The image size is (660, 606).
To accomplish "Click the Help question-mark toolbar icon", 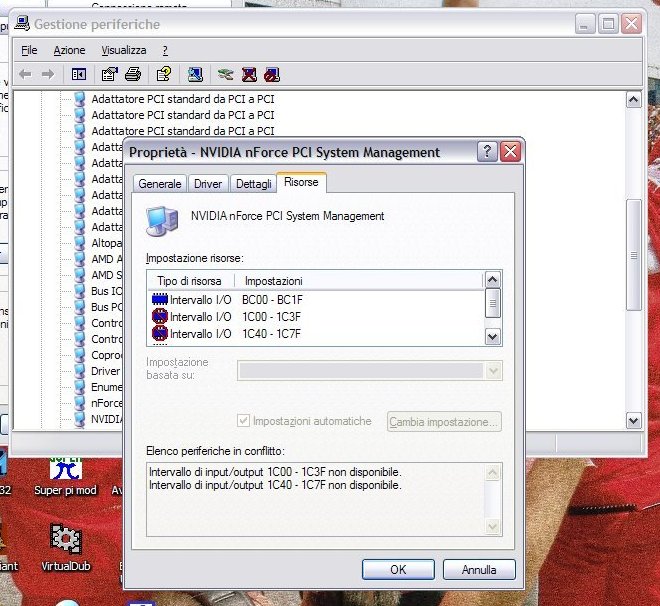I will [x=164, y=74].
